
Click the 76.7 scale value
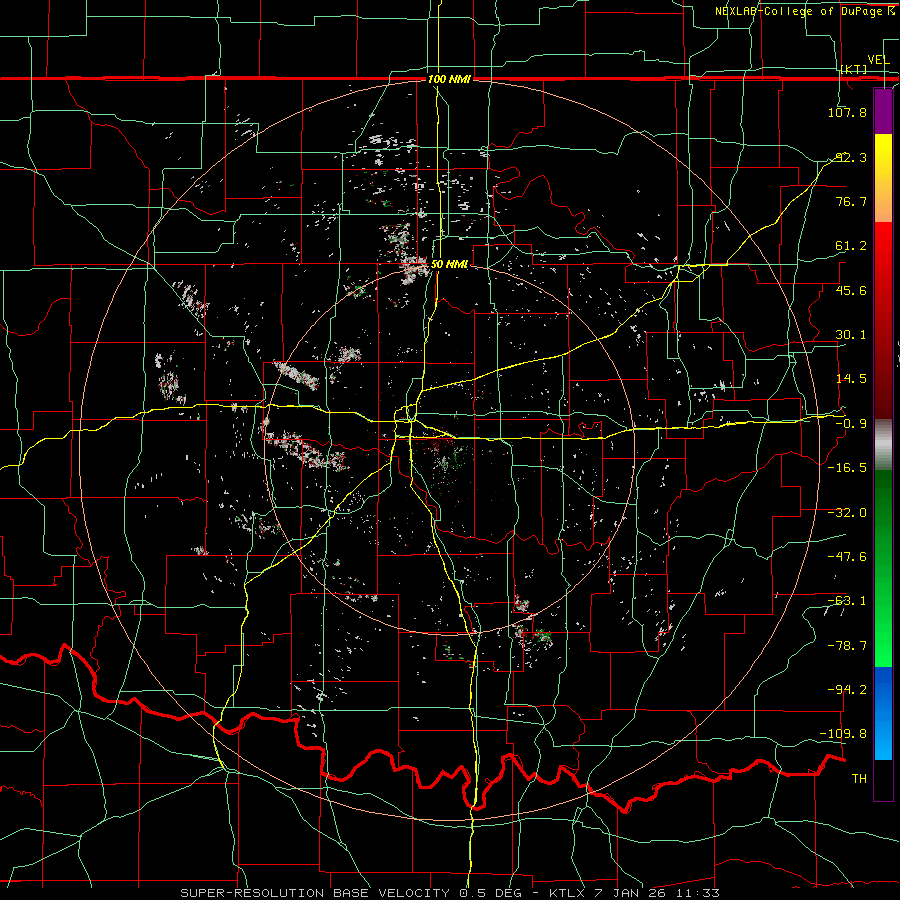(x=850, y=201)
